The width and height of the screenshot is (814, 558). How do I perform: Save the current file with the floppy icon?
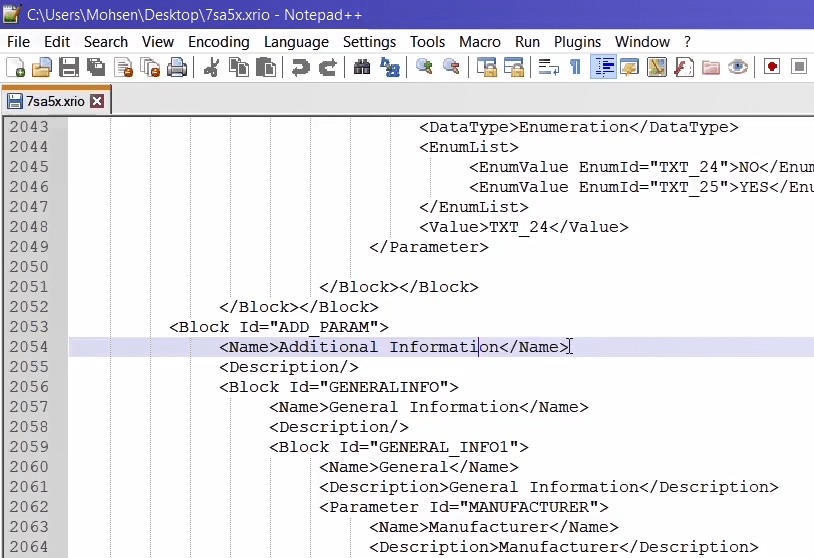click(x=68, y=67)
